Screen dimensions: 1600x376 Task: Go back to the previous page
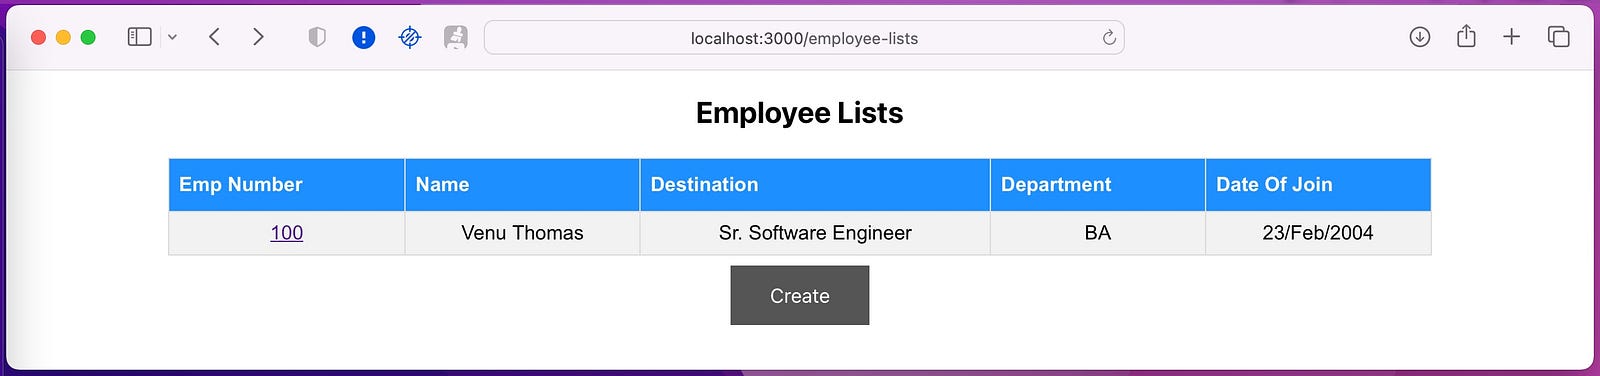tap(214, 37)
